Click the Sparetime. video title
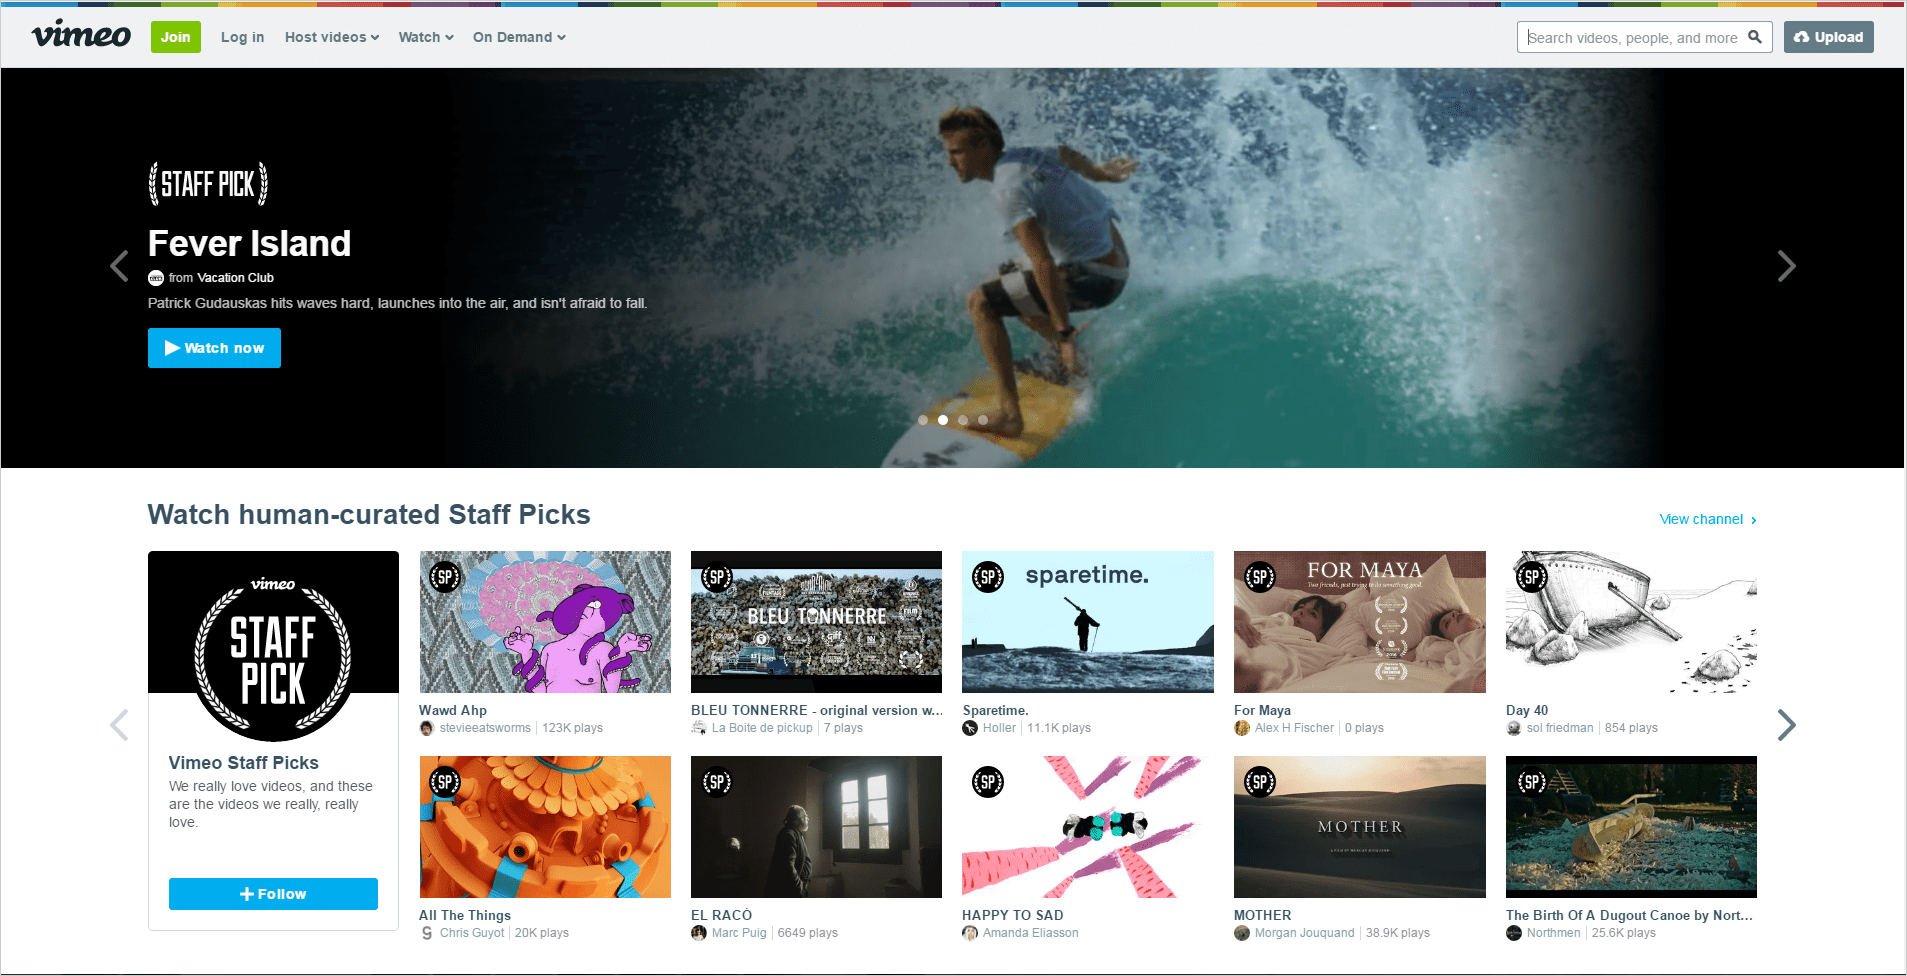Viewport: 1907px width, 976px height. pyautogui.click(x=995, y=710)
